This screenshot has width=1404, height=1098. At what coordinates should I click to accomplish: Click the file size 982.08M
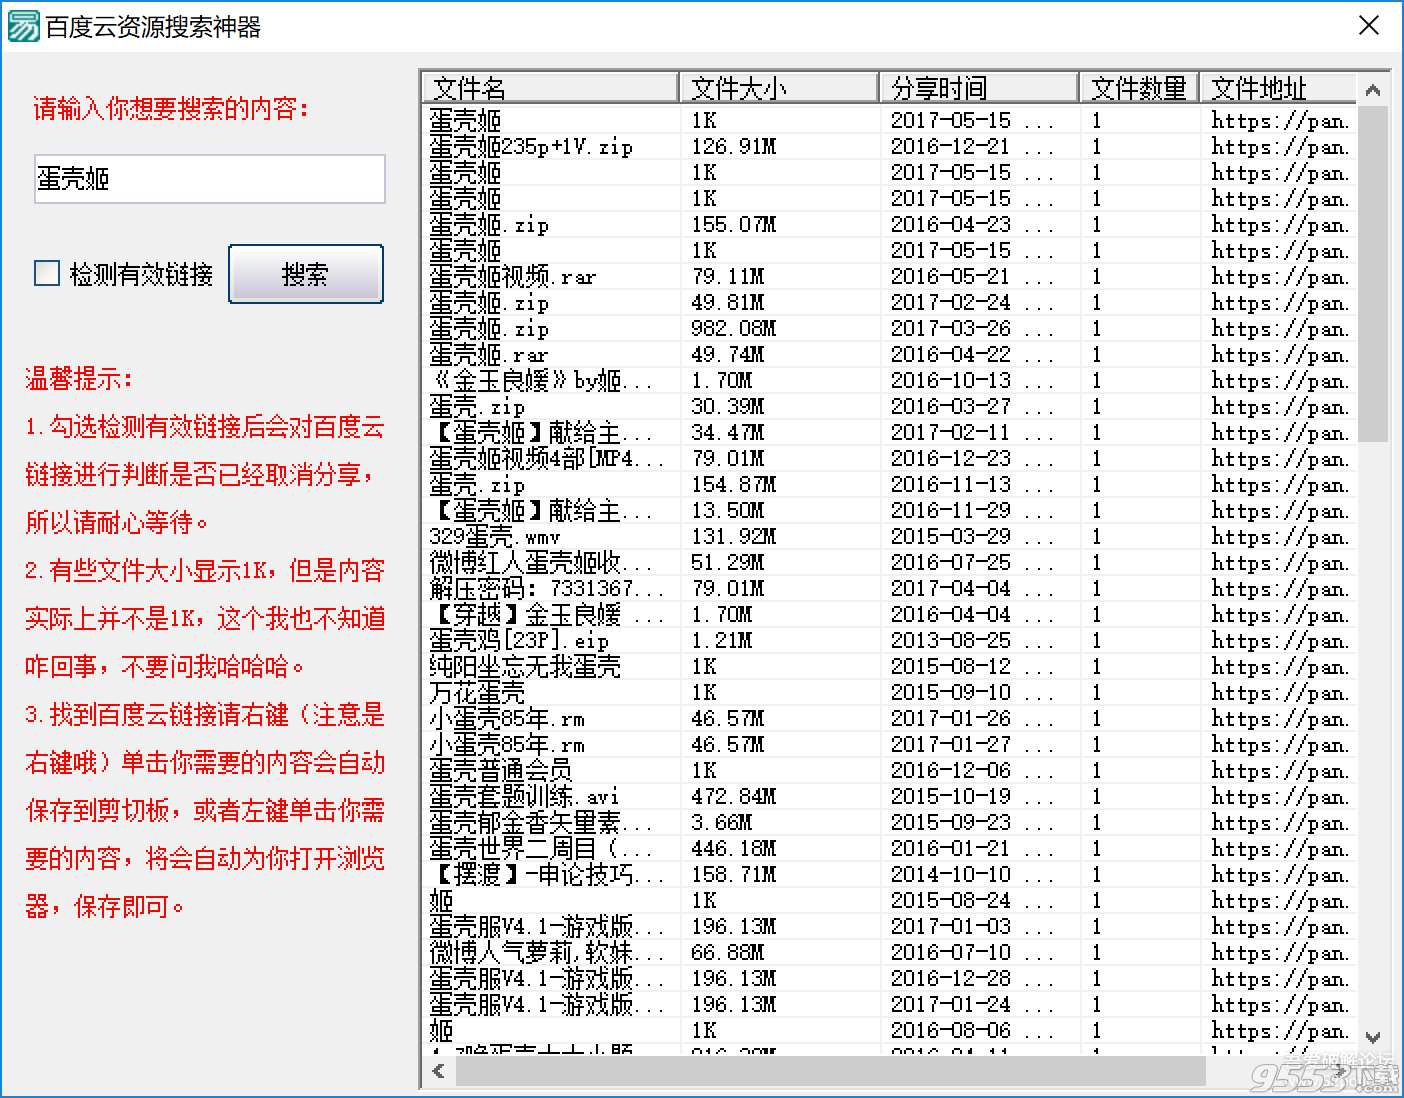(x=733, y=329)
